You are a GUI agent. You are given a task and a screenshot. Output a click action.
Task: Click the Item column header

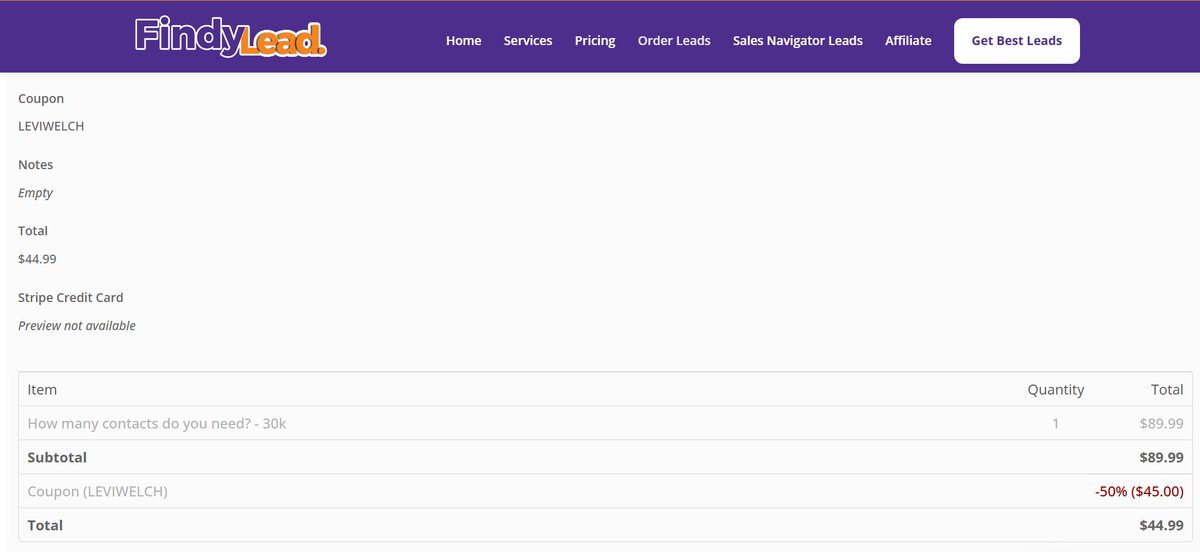pyautogui.click(x=42, y=390)
